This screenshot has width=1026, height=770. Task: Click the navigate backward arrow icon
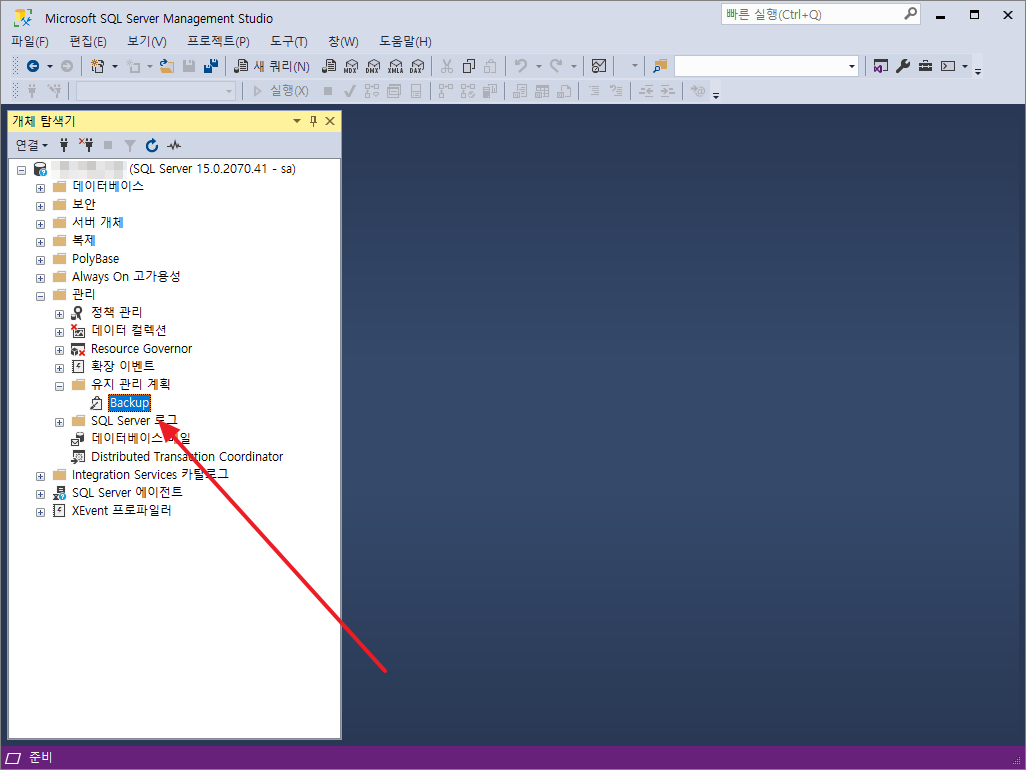(32, 66)
